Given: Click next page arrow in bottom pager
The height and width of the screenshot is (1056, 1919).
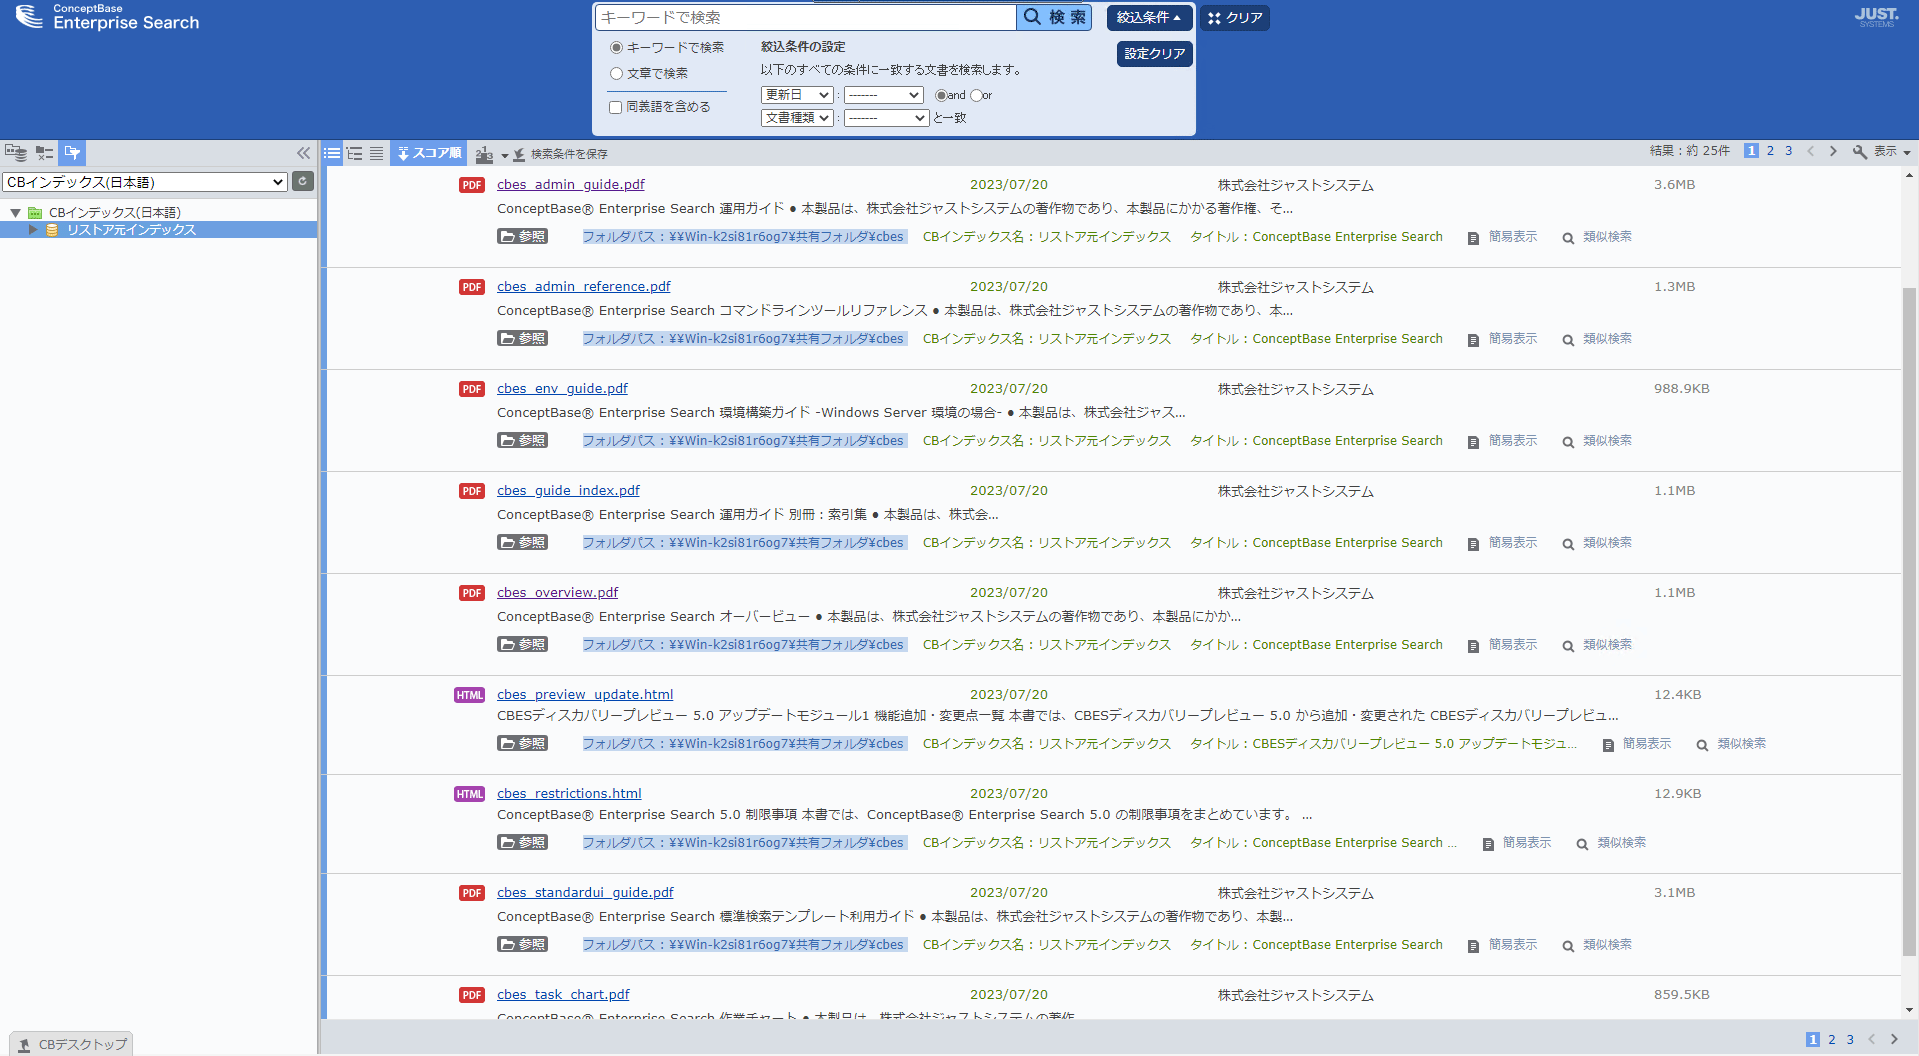Looking at the screenshot, I should 1894,1040.
